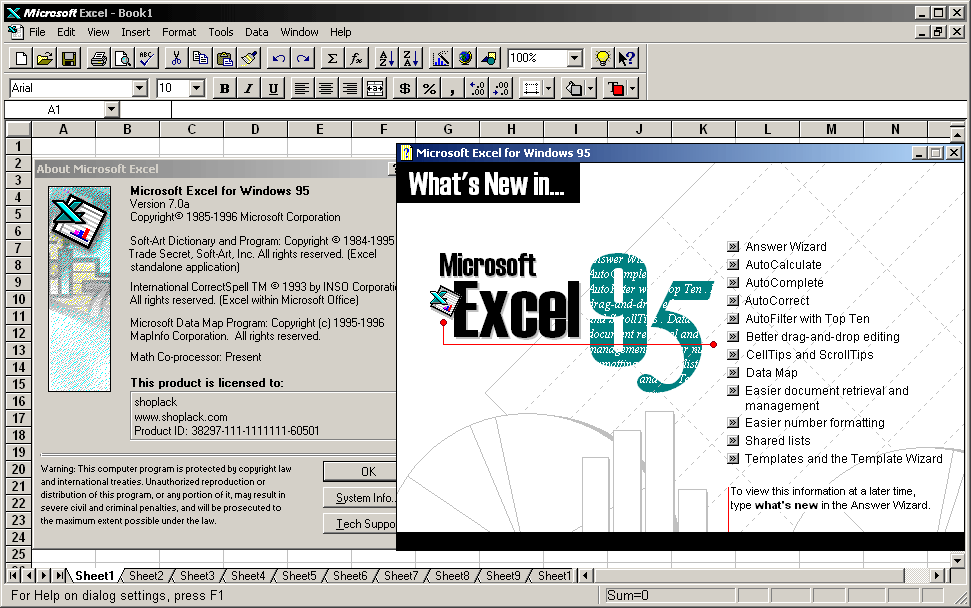Click OK to dismiss About dialog
The height and width of the screenshot is (608, 971).
tap(362, 471)
